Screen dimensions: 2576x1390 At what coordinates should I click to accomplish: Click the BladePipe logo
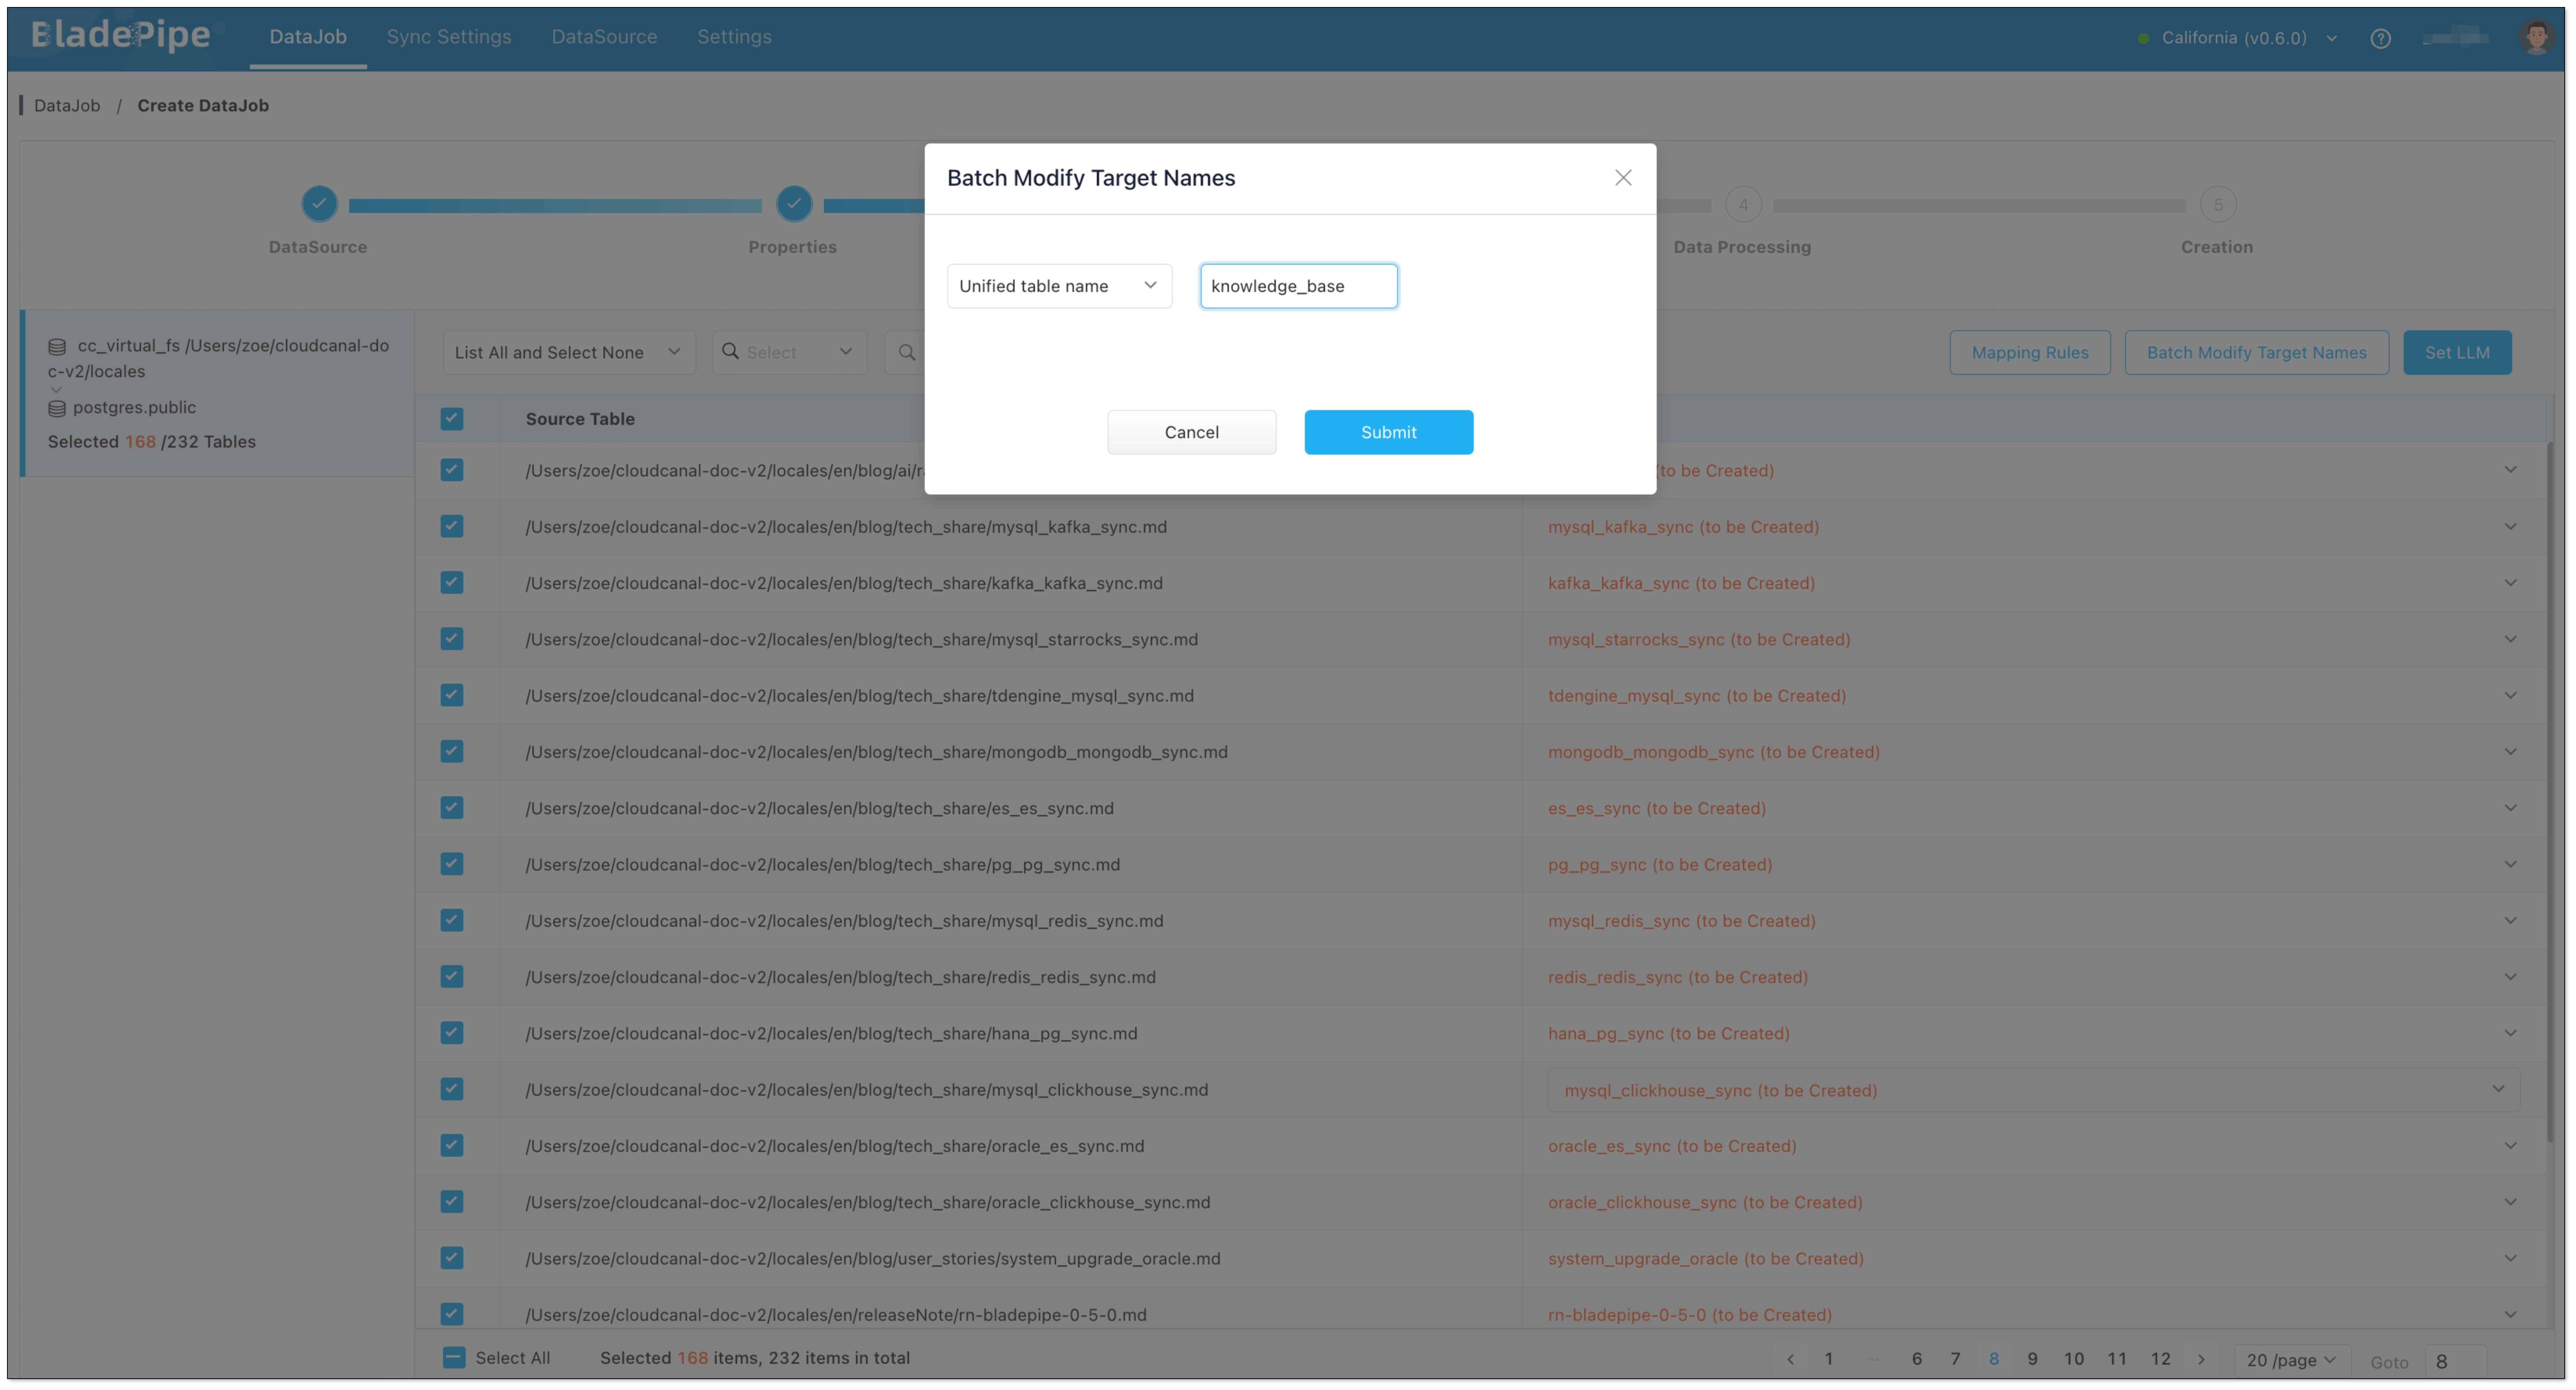tap(121, 35)
